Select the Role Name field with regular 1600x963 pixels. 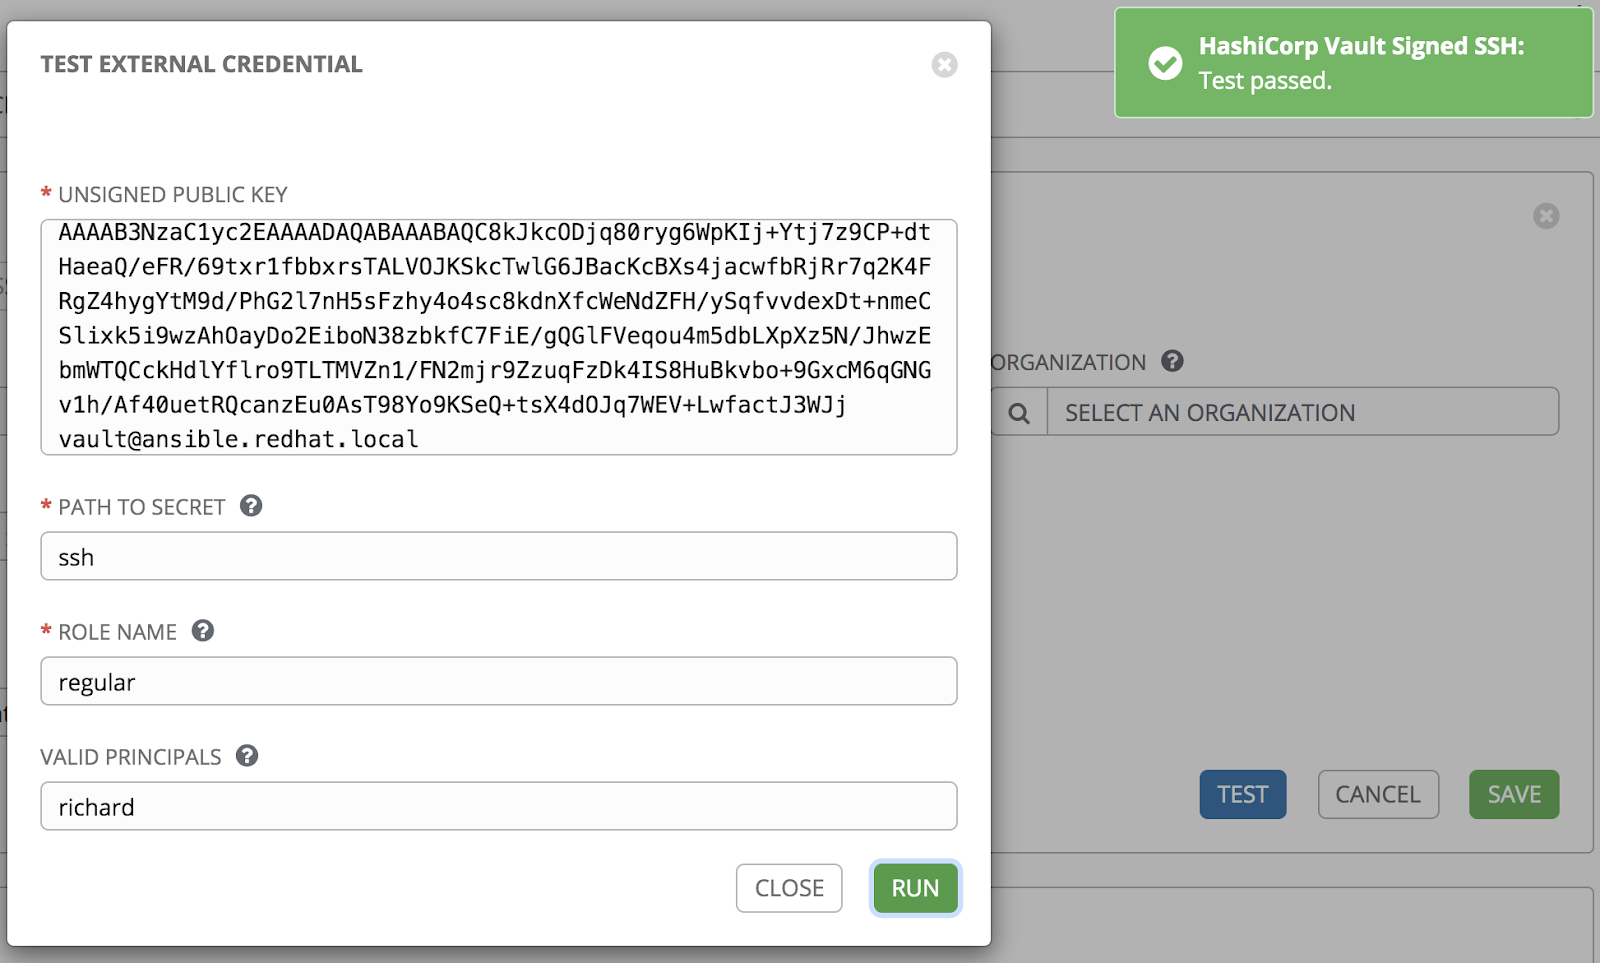498,682
